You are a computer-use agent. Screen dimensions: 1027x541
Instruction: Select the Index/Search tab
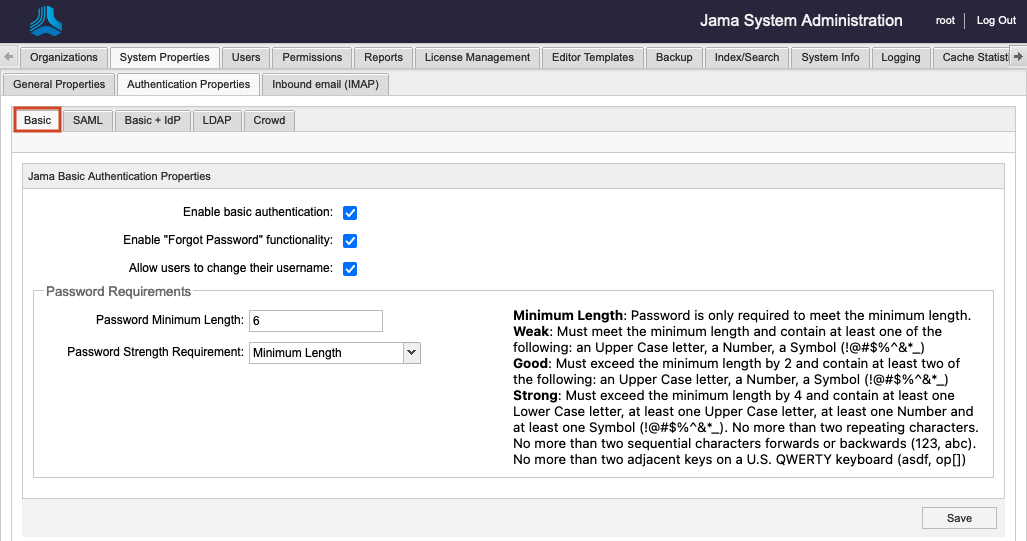747,58
